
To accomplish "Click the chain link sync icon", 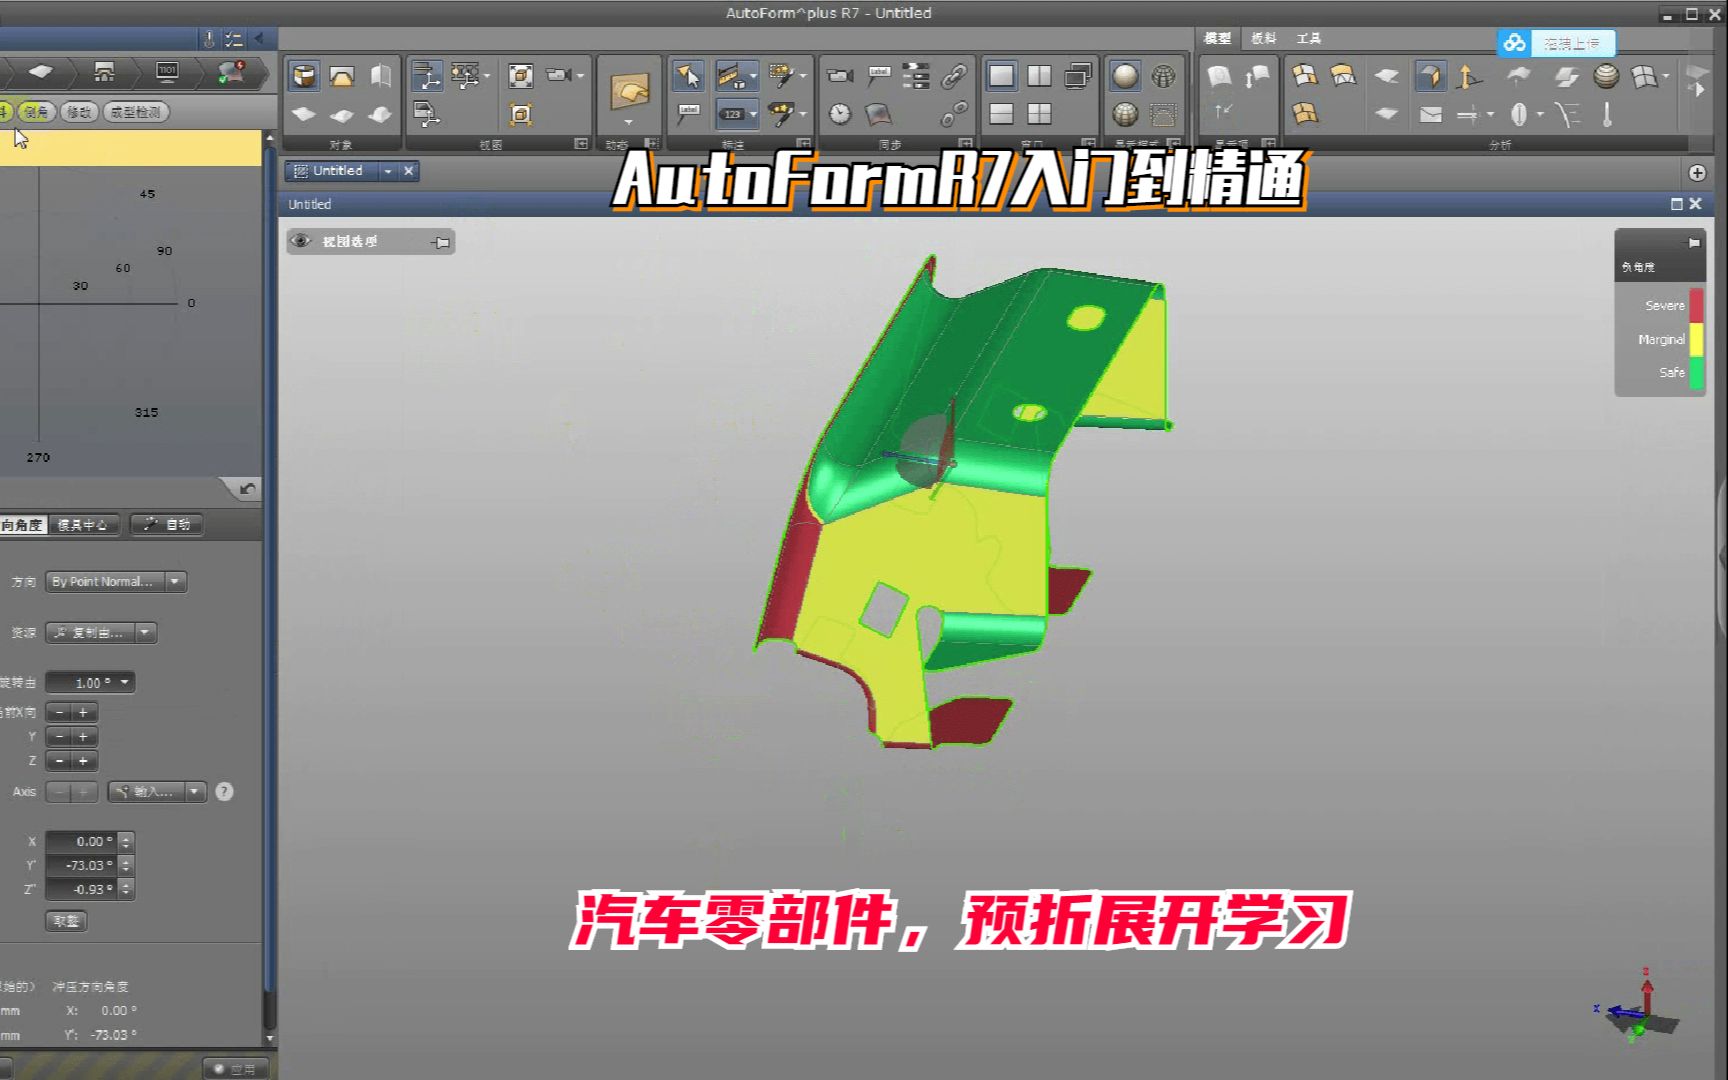I will coord(954,76).
